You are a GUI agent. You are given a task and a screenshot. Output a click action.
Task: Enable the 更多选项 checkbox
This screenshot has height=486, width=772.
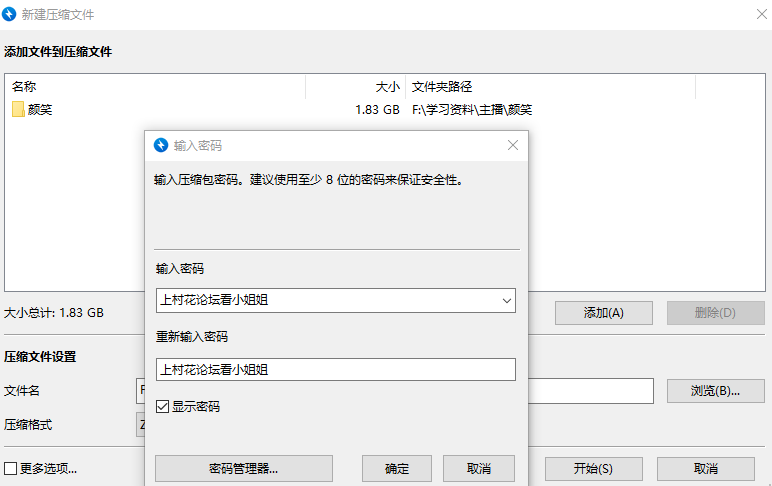10,469
